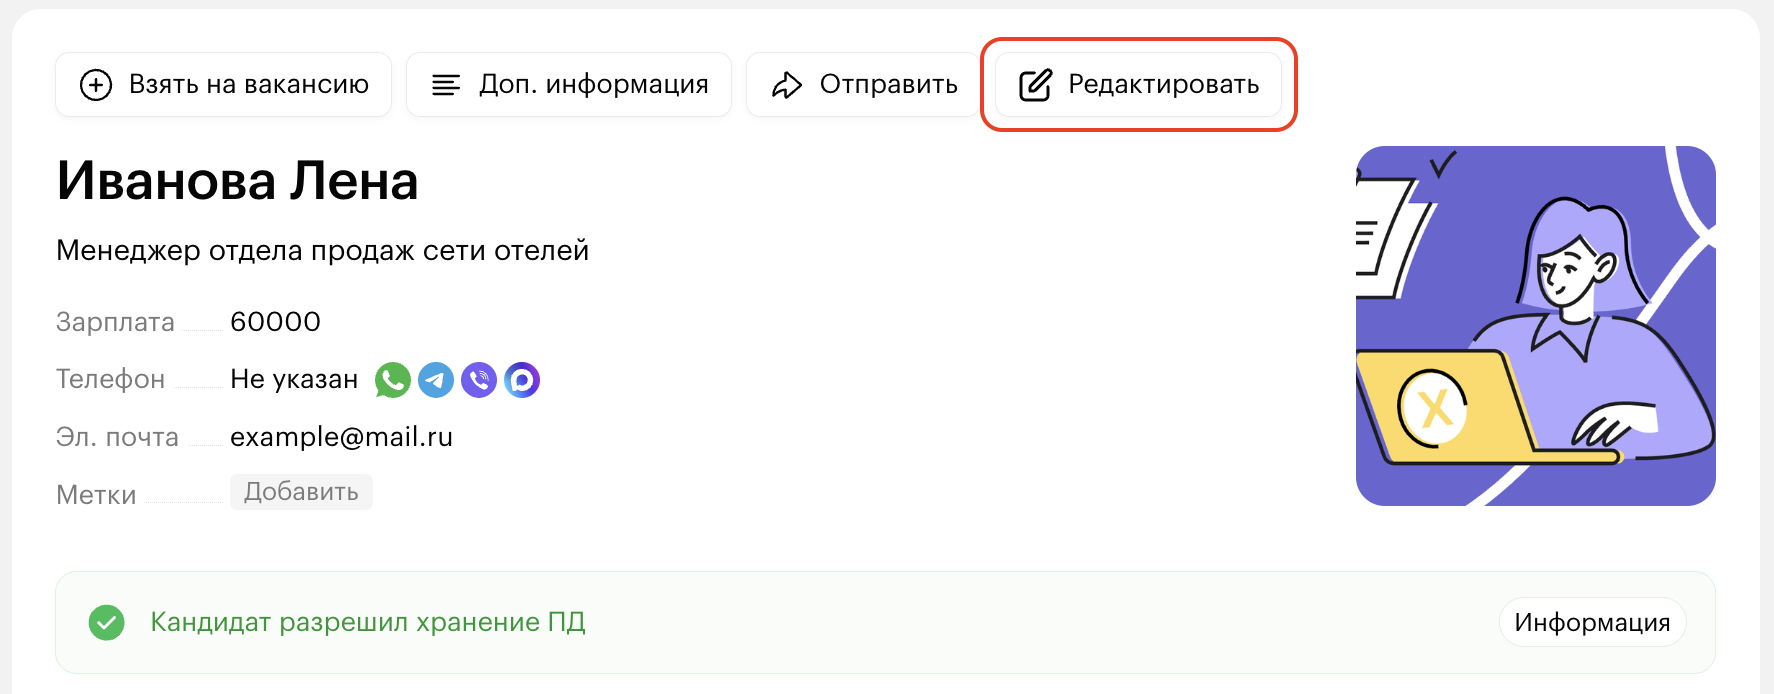Click the salary value 60000

click(275, 322)
